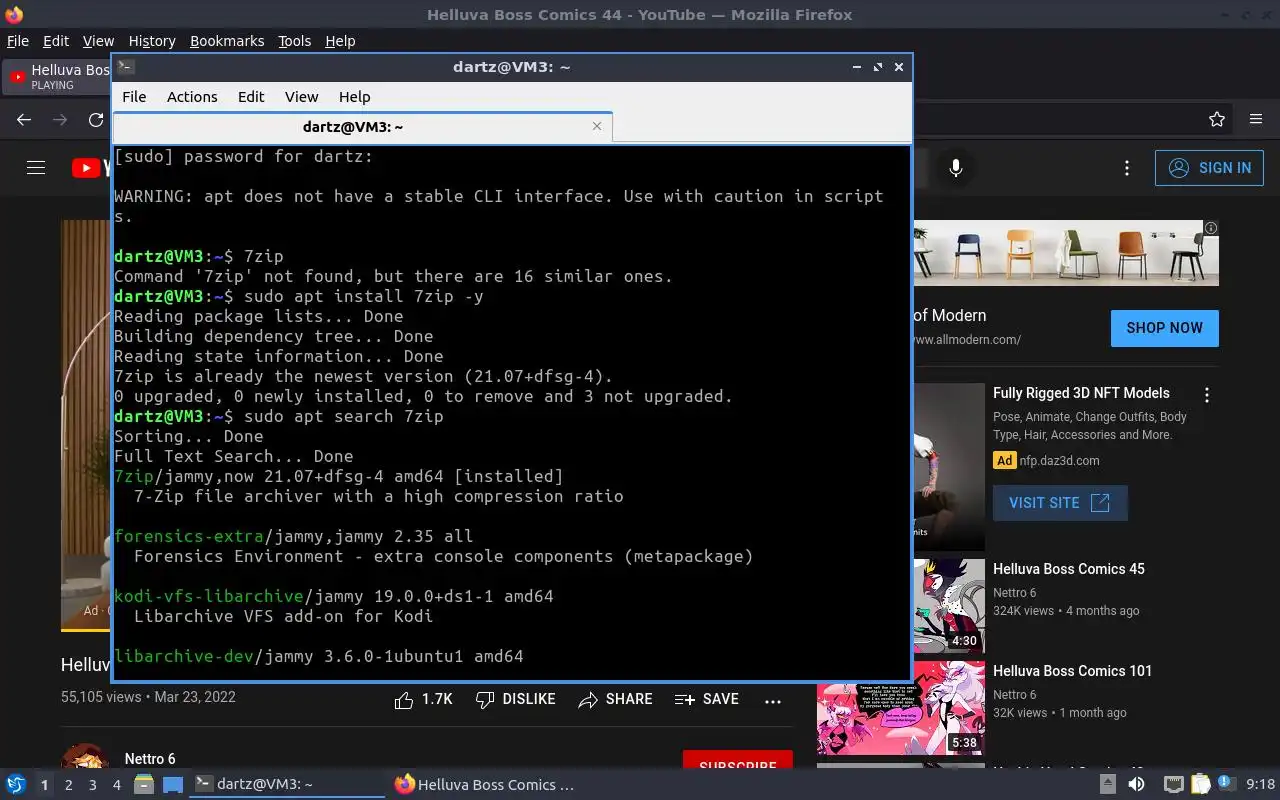Click Helluva Boss Comics 101 thumbnail
The width and height of the screenshot is (1280, 800).
pyautogui.click(x=901, y=707)
